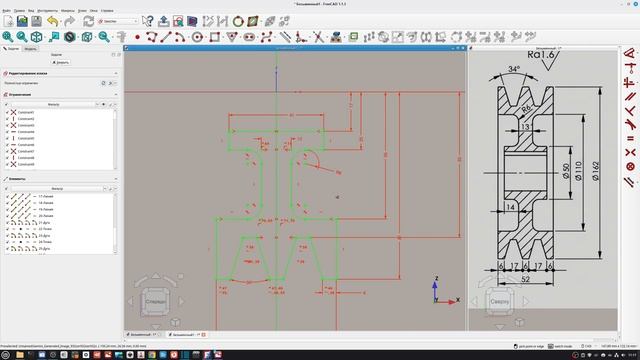The image size is (640, 360).
Task: Select the Trim edge tool
Action: tap(318, 37)
